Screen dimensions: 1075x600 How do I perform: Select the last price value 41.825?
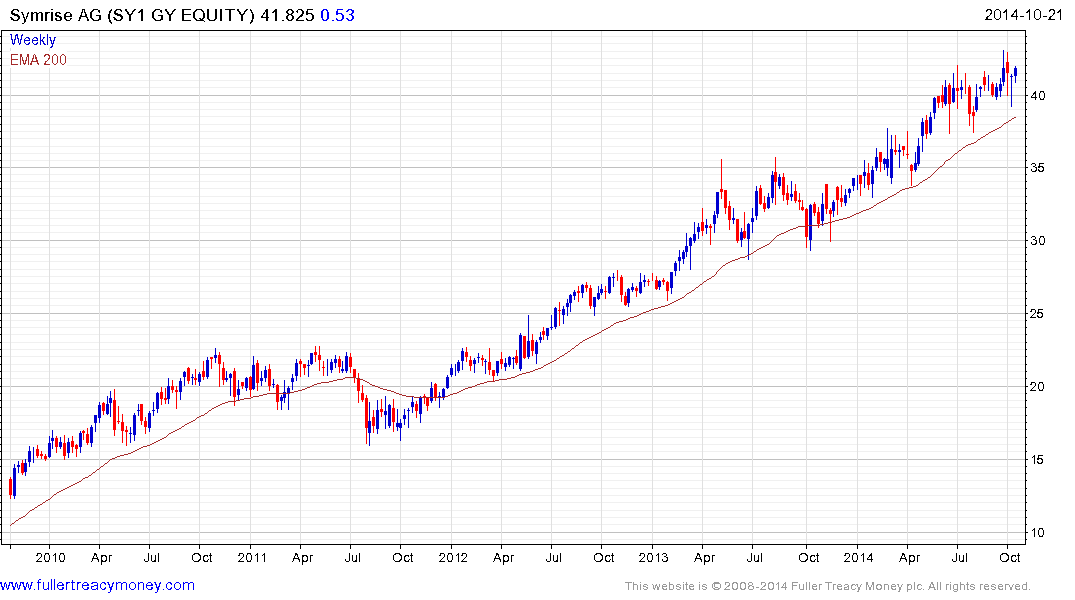point(287,15)
